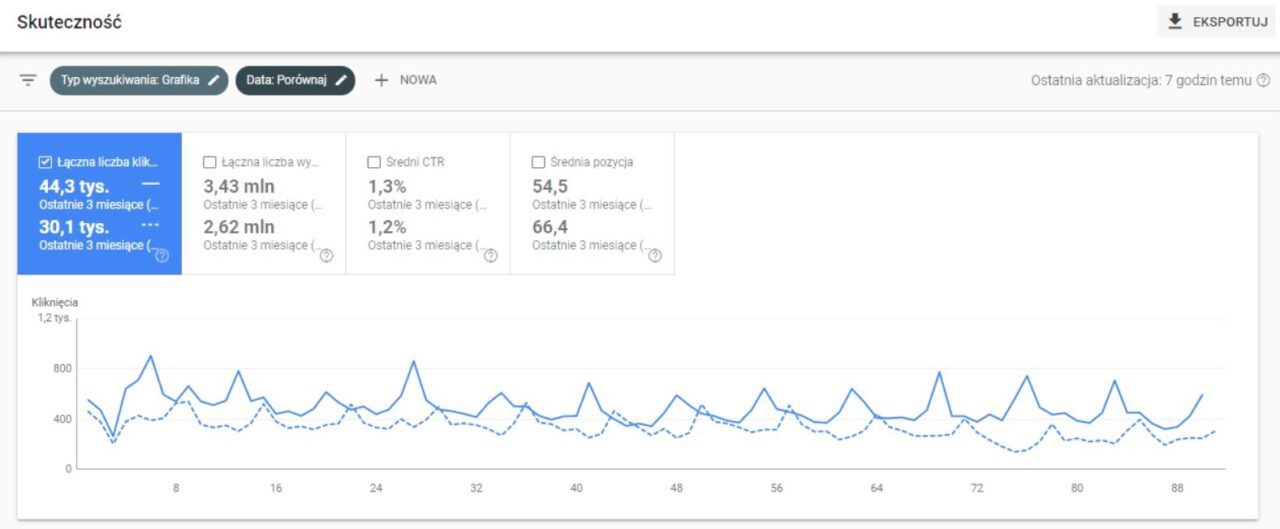Open help icon in clicks card

[x=162, y=256]
